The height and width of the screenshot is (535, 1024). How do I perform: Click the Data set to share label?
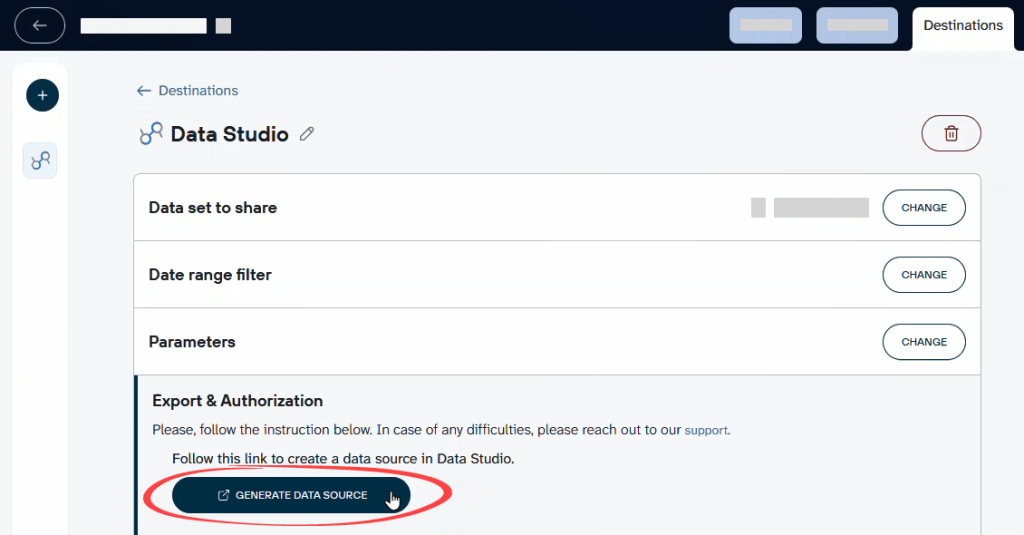[x=213, y=208]
